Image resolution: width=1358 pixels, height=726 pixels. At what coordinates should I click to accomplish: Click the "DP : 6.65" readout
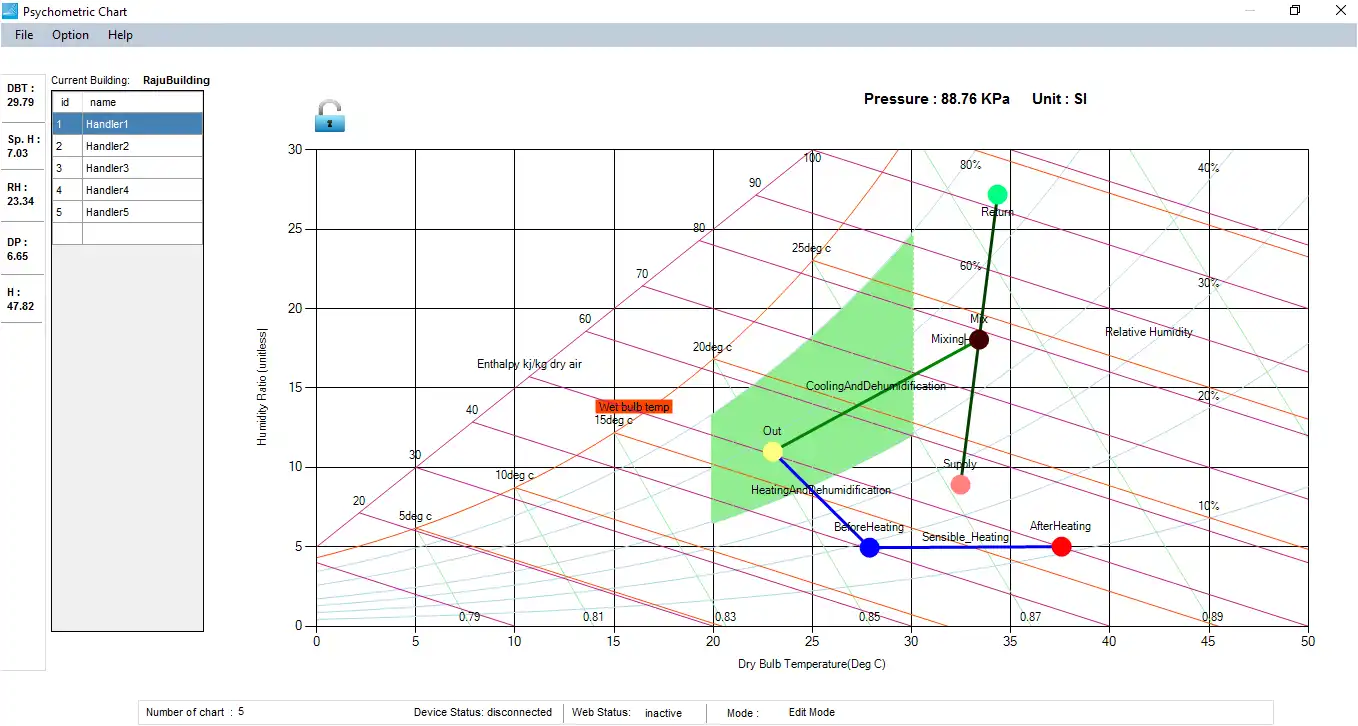tap(20, 249)
